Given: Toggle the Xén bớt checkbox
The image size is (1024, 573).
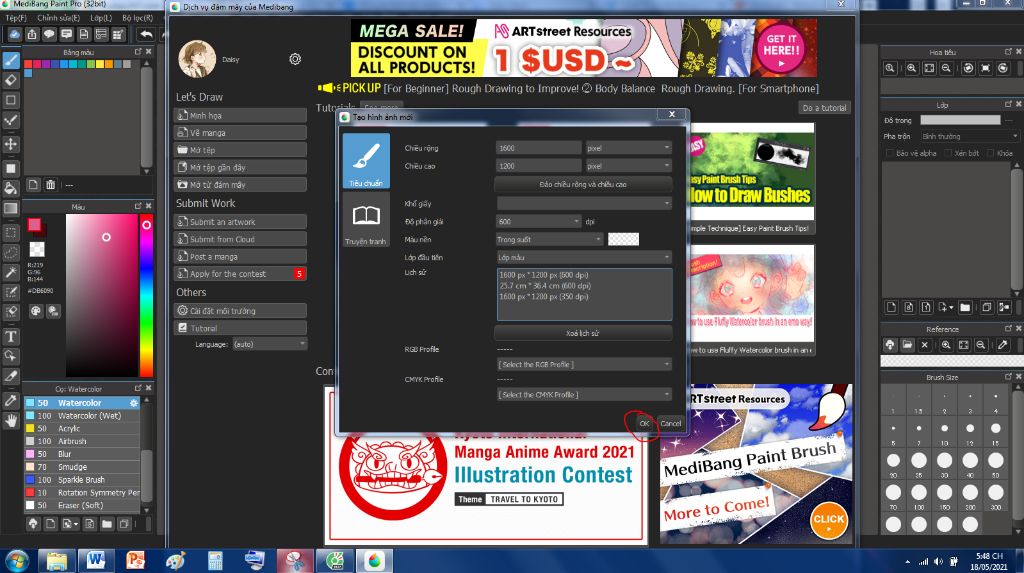Looking at the screenshot, I should (x=947, y=153).
